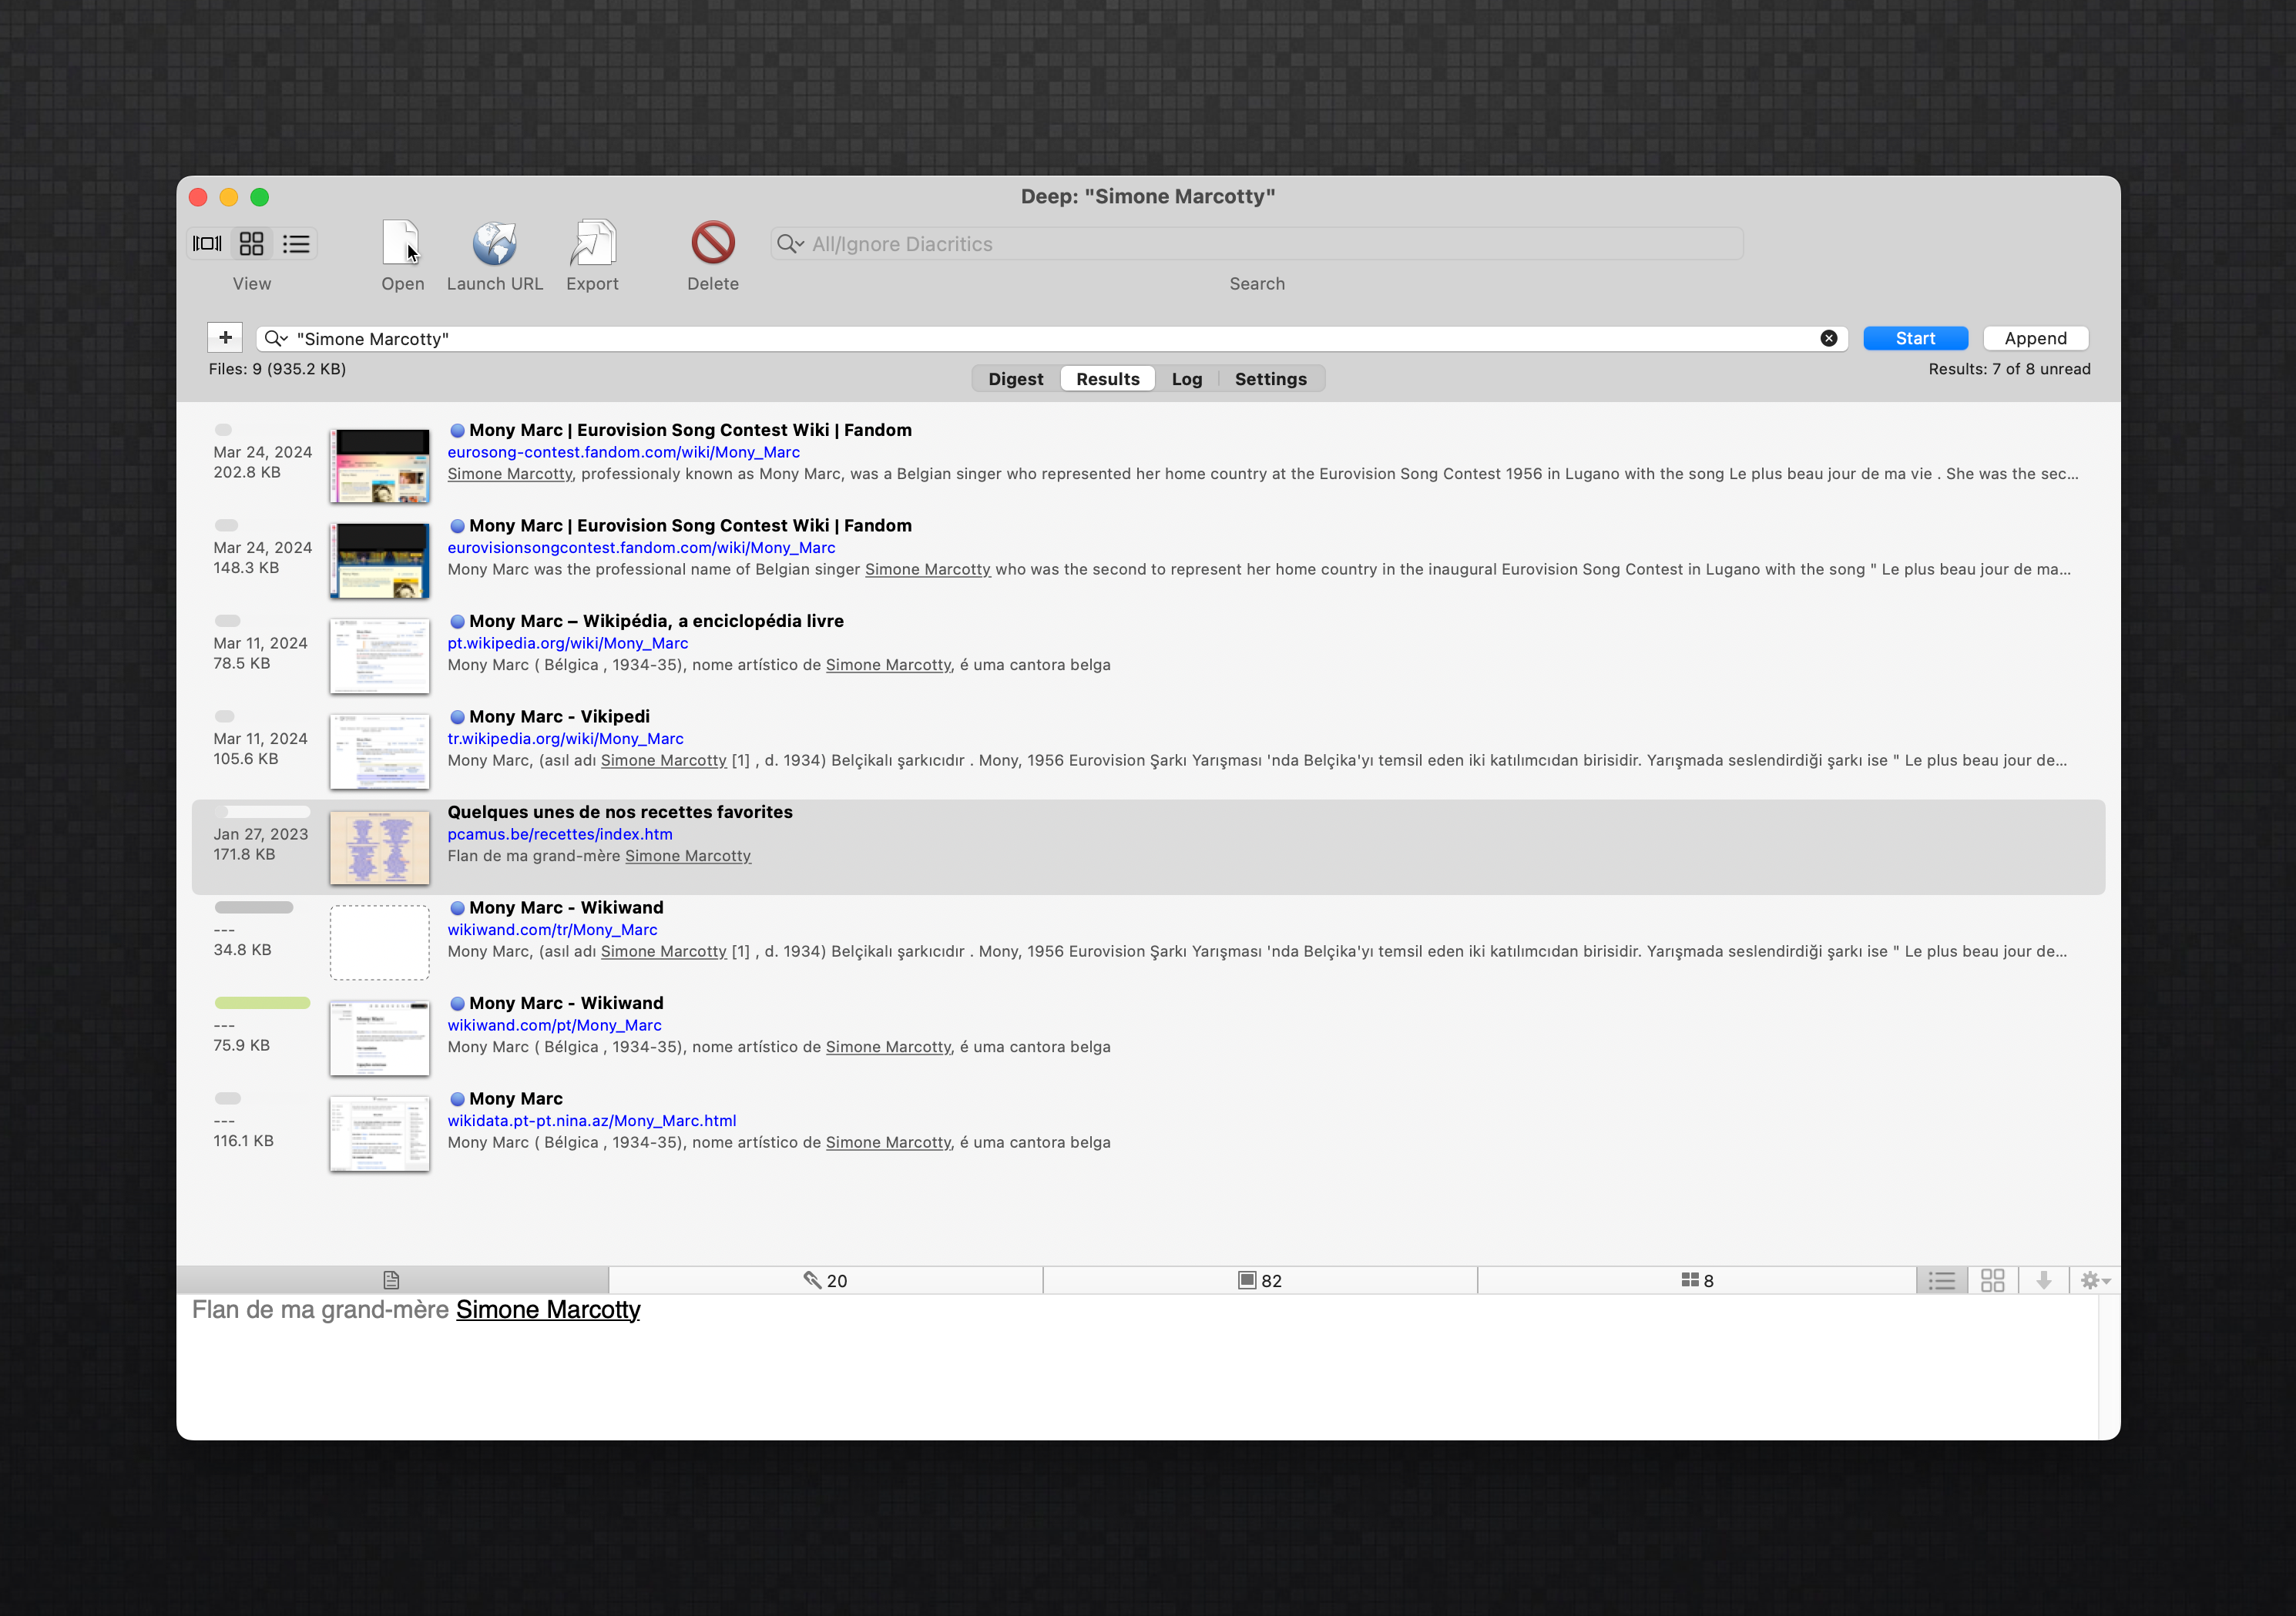
Task: Click relevance bar of pcamus.be recettes result
Action: (x=262, y=812)
